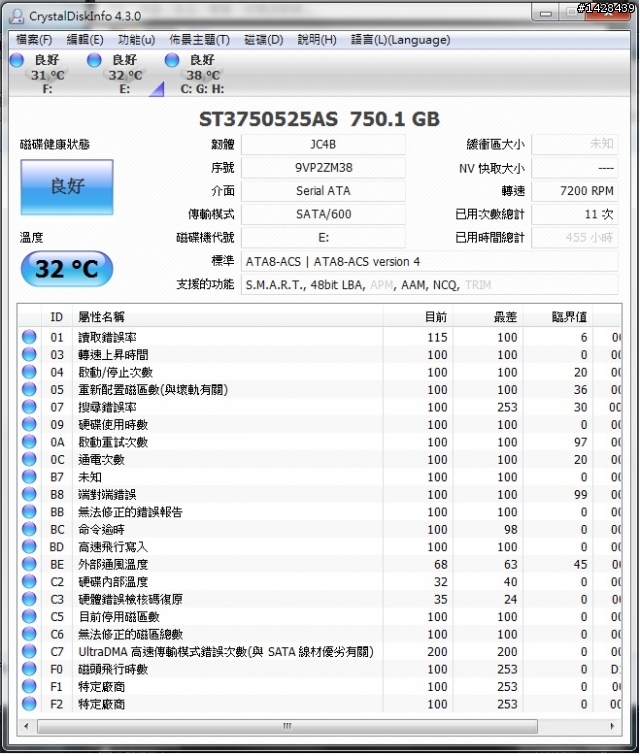Click status orb of row C5 目前停用磁區數
This screenshot has height=756, width=640.
tap(29, 616)
